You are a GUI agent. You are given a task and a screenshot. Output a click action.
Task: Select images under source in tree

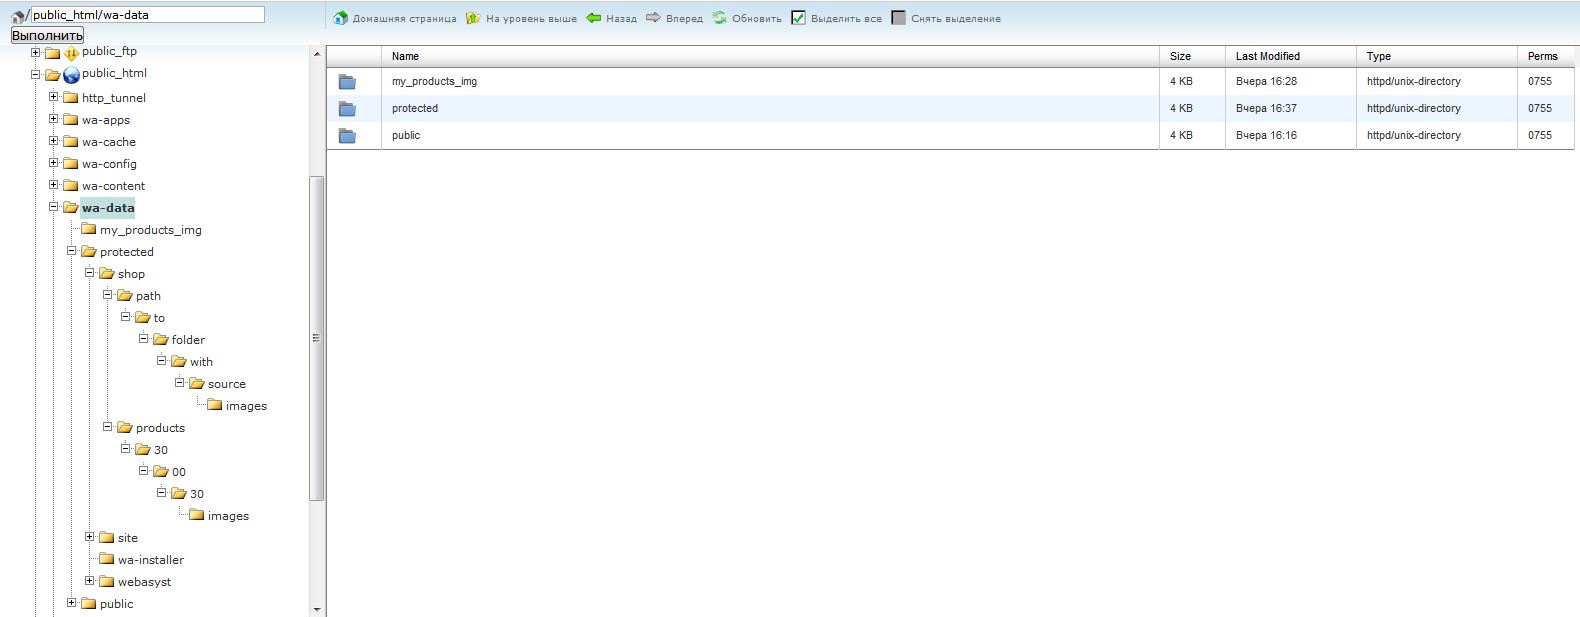click(x=246, y=406)
